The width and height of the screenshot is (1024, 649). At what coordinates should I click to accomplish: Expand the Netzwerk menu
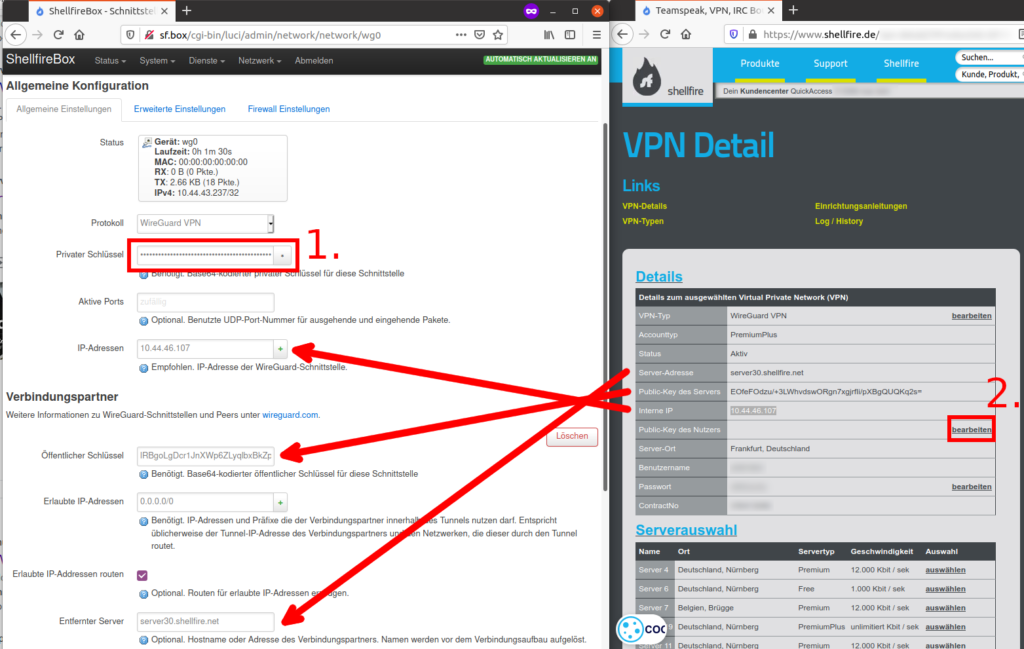[x=259, y=60]
